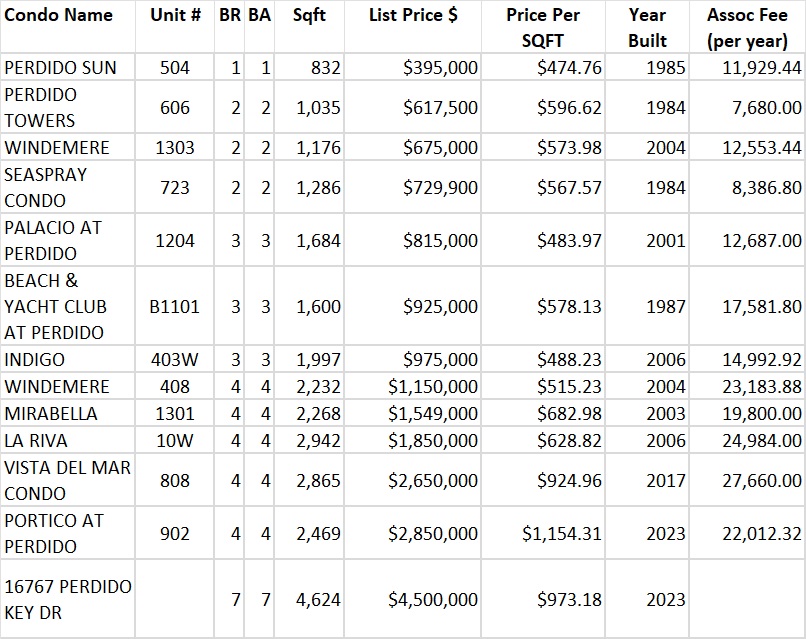Select the Year Built header cell
This screenshot has width=806, height=639.
pyautogui.click(x=647, y=28)
